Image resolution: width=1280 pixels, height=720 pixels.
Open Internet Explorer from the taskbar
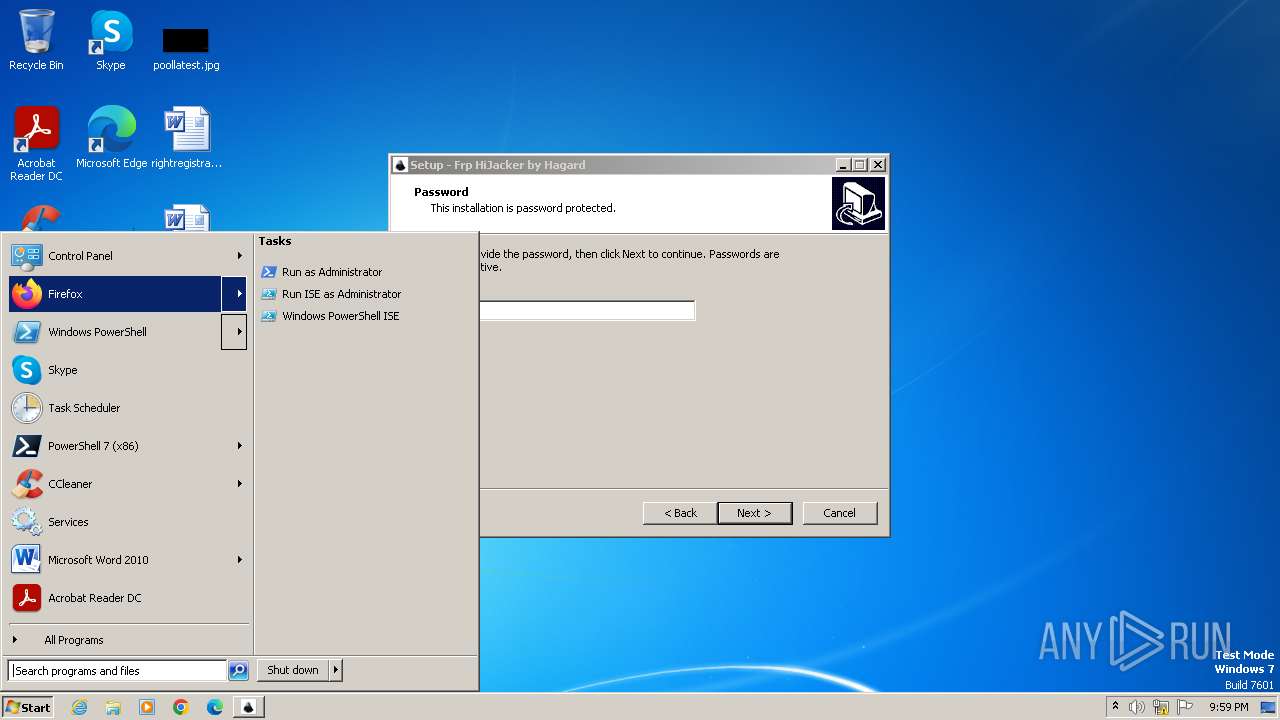pos(80,707)
